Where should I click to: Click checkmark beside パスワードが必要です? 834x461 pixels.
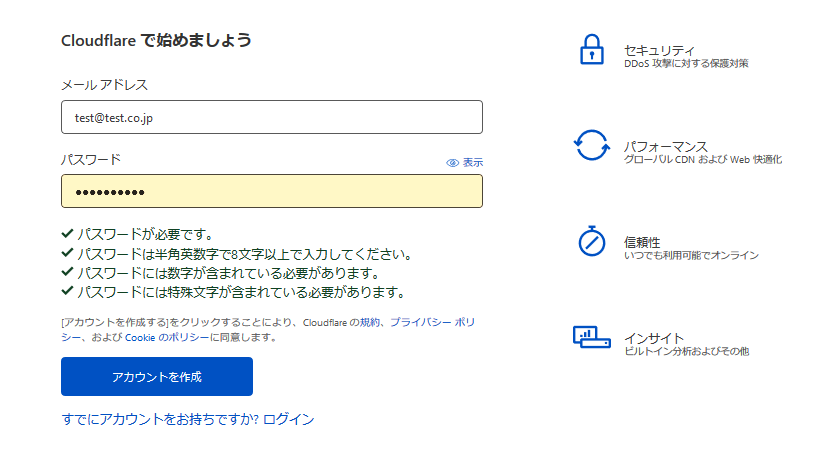67,233
